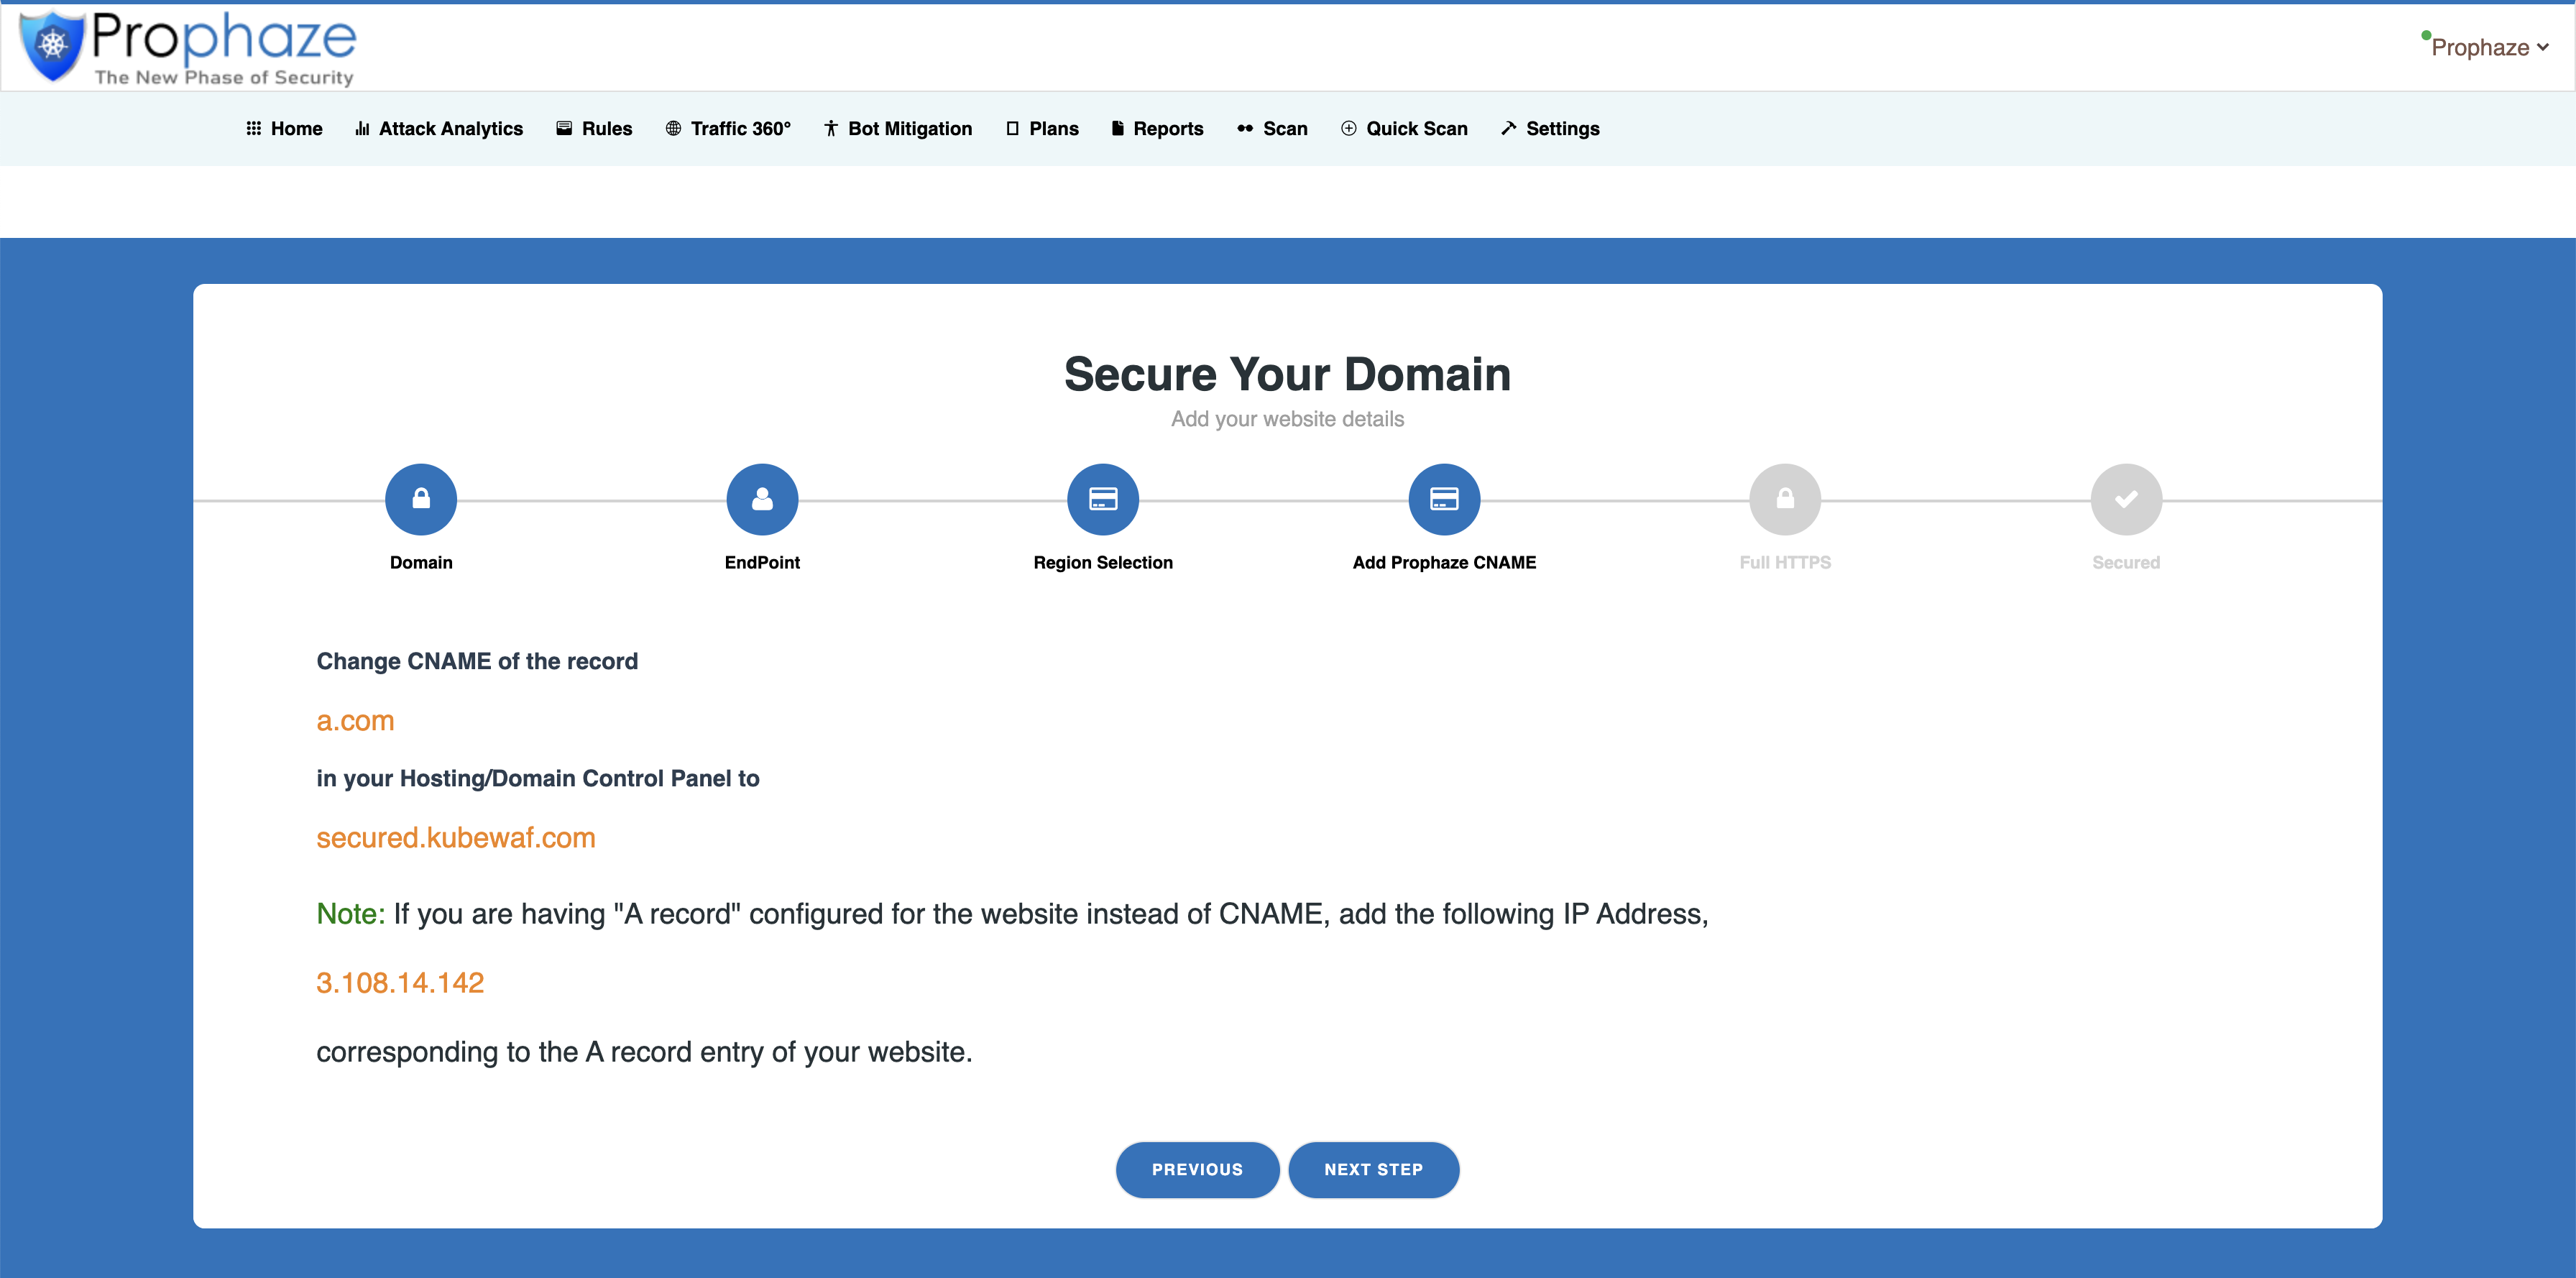The image size is (2576, 1278).
Task: Click the Secured checkmark step circle
Action: (2127, 498)
